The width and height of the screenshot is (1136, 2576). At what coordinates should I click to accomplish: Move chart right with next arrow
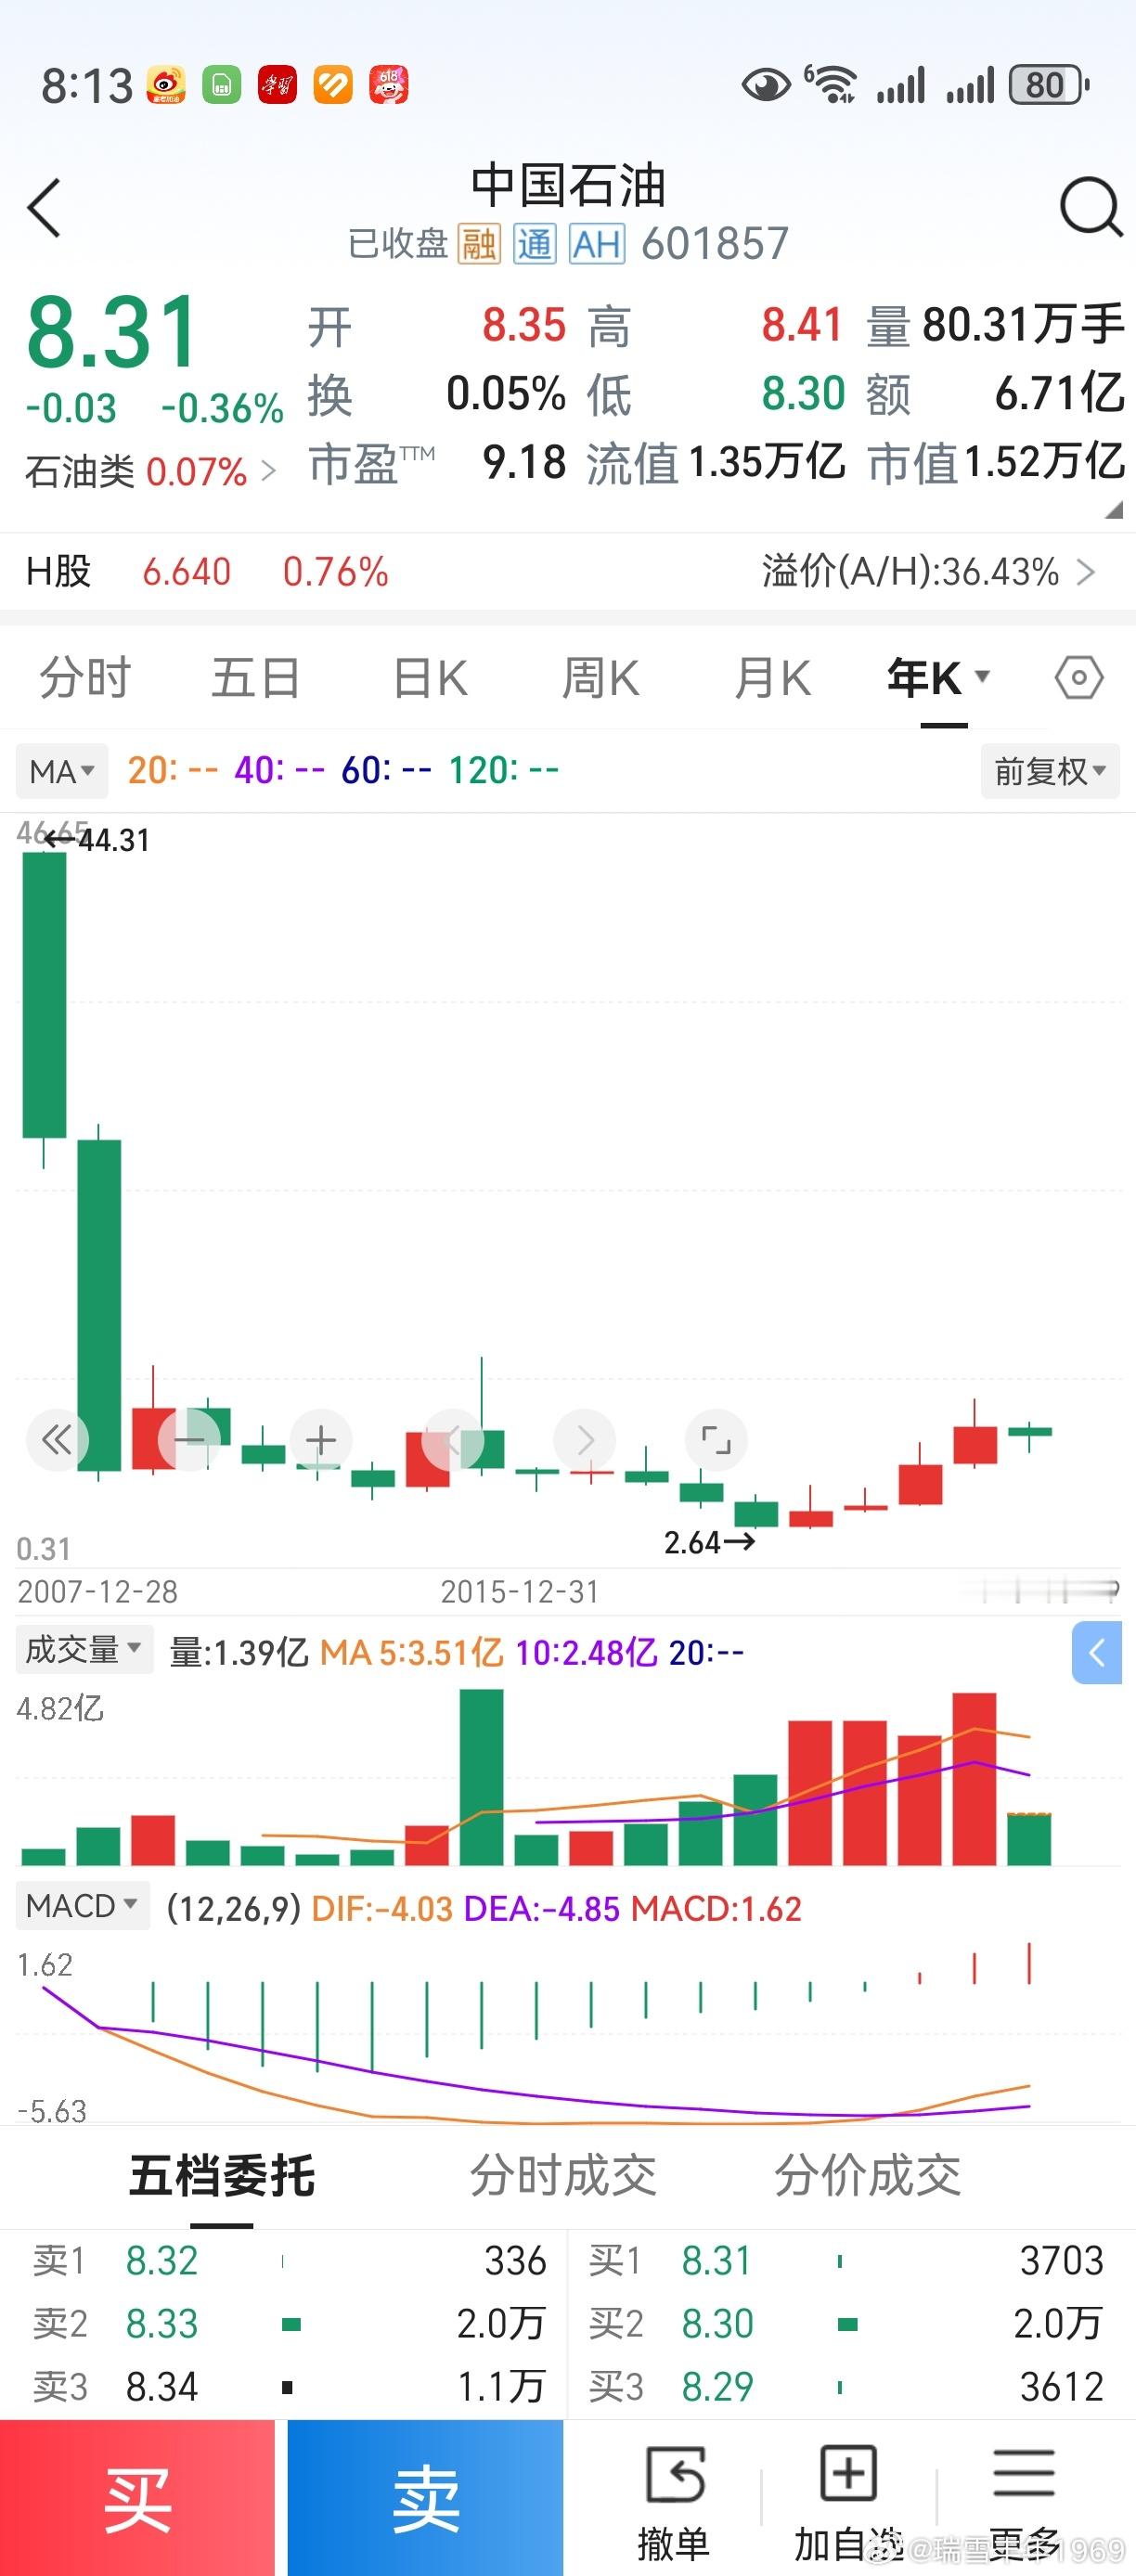pyautogui.click(x=585, y=1440)
